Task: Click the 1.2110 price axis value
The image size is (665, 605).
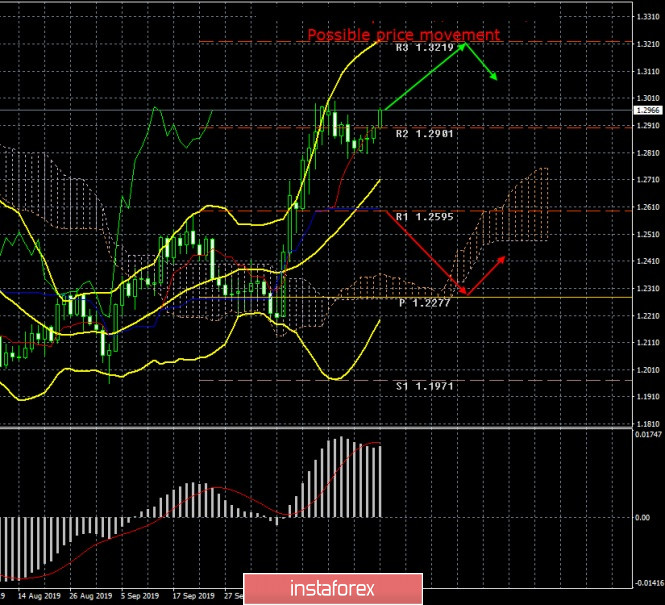Action: pyautogui.click(x=648, y=343)
